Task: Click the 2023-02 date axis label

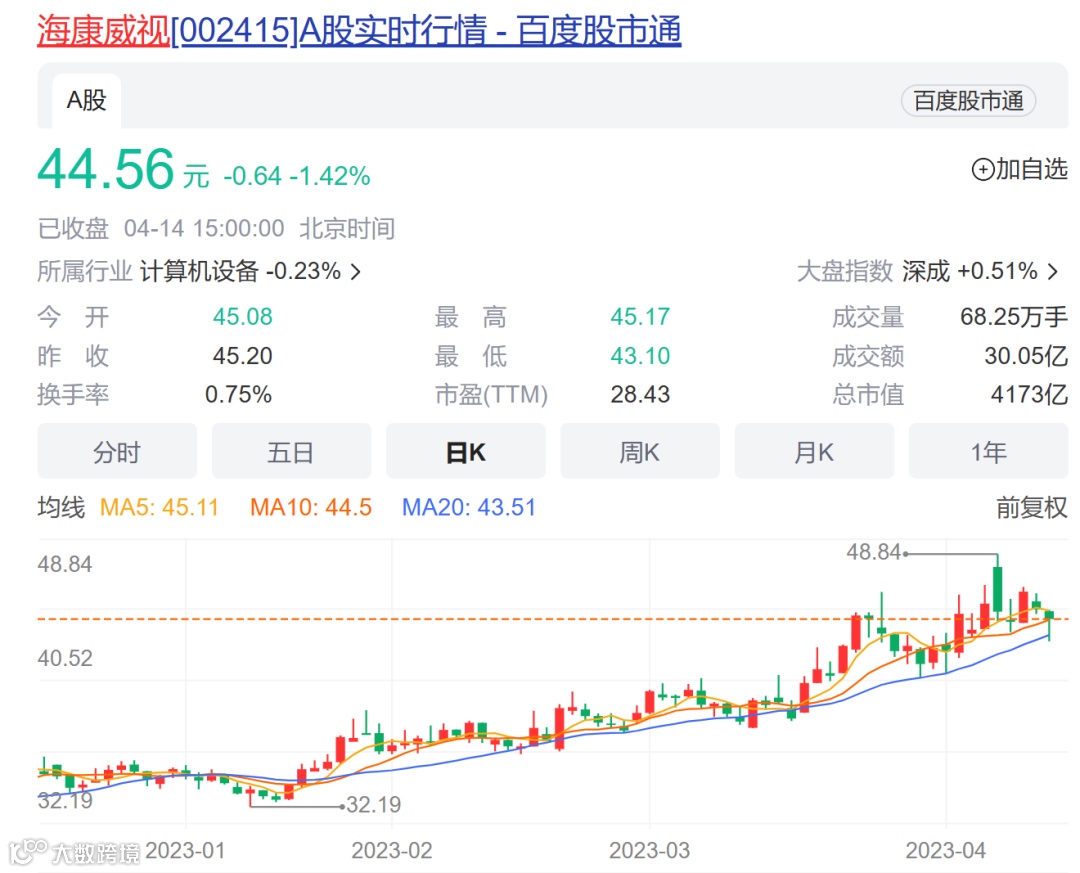Action: click(391, 851)
